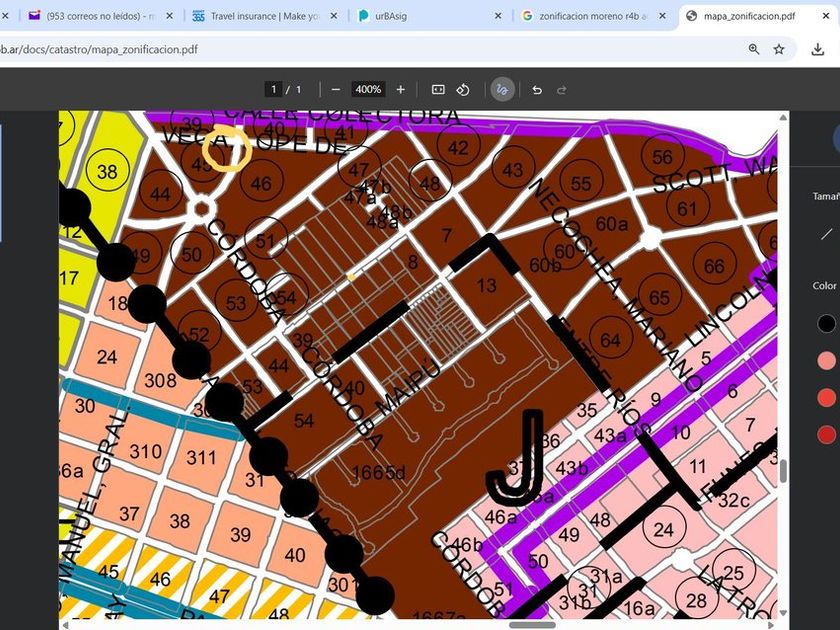Toggle the draw annotation tool
The height and width of the screenshot is (630, 840).
[x=502, y=89]
